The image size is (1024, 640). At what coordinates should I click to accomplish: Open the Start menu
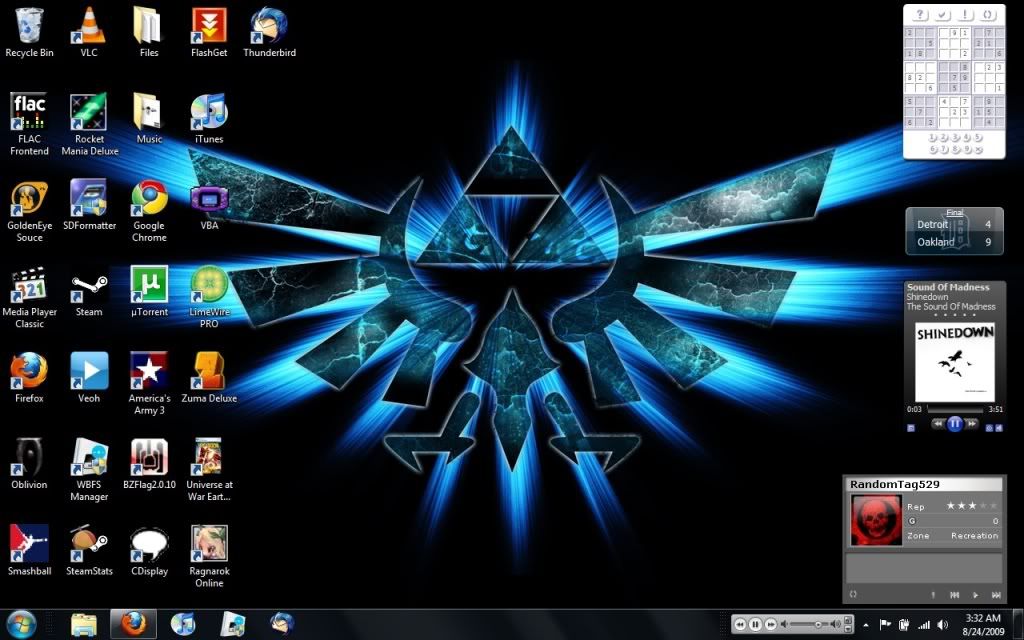(x=22, y=624)
